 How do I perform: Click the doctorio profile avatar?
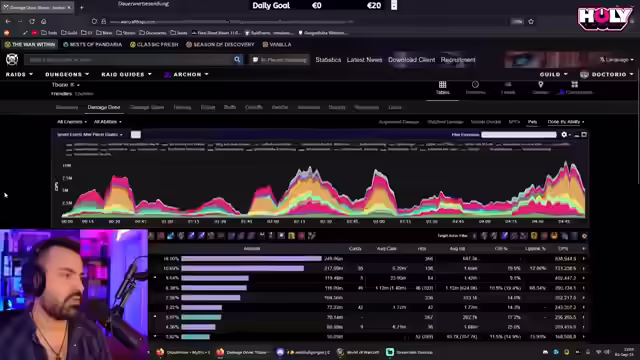click(x=584, y=74)
